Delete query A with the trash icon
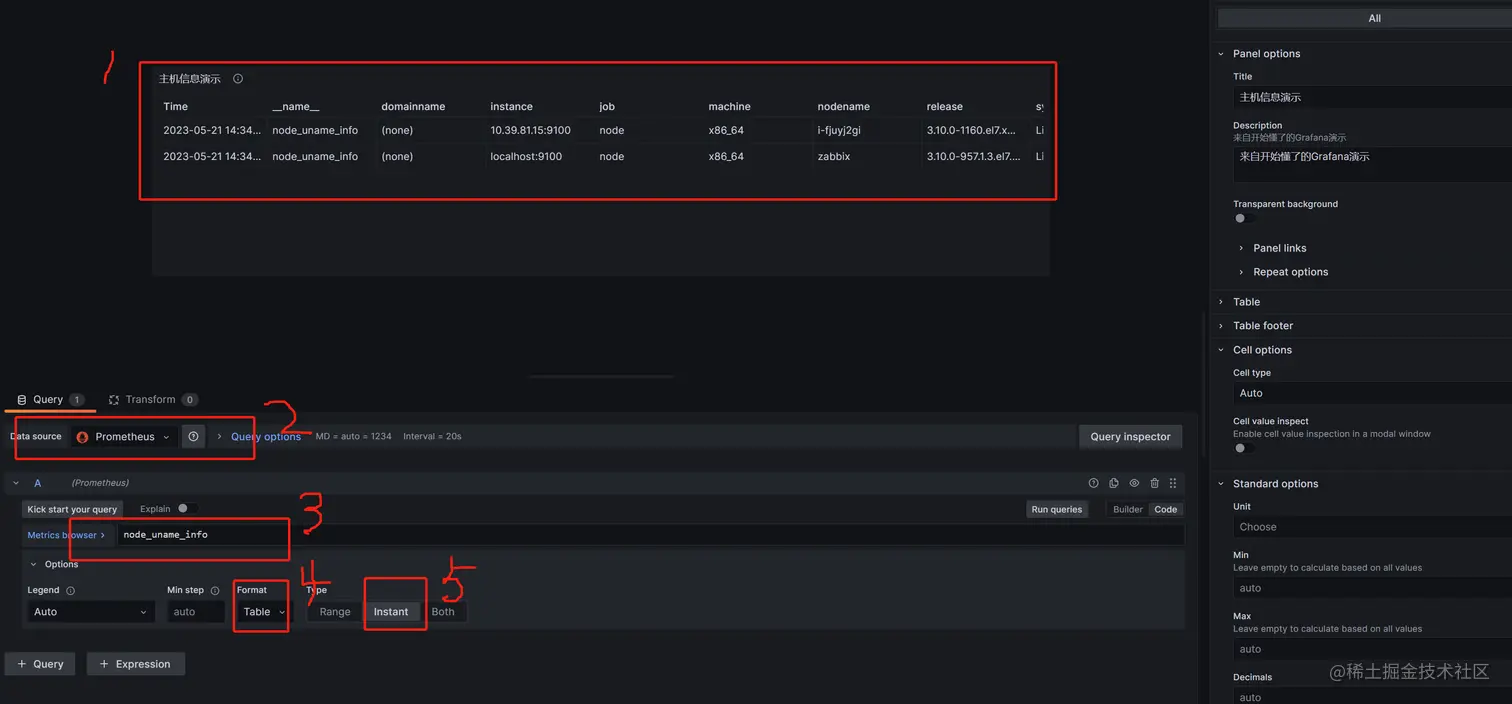Image resolution: width=1512 pixels, height=704 pixels. coord(1155,483)
